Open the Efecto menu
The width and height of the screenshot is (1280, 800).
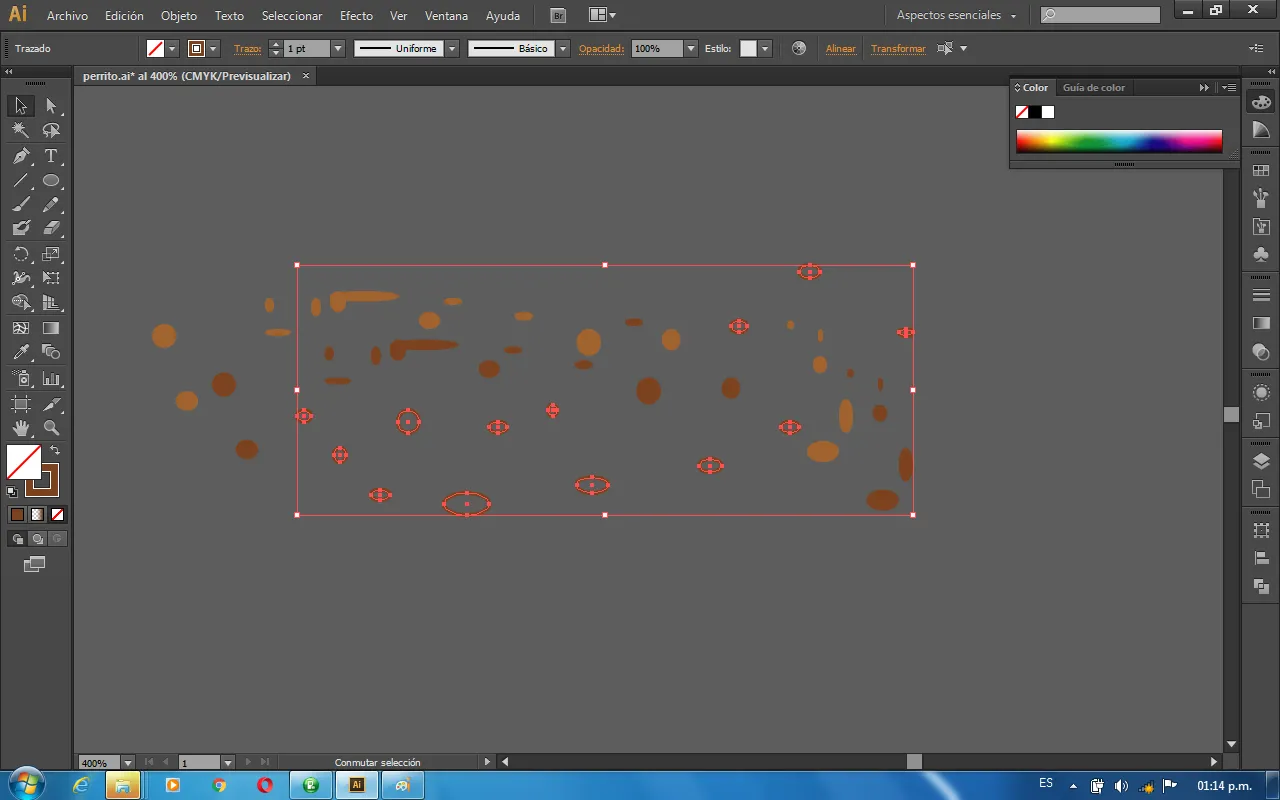pos(356,16)
